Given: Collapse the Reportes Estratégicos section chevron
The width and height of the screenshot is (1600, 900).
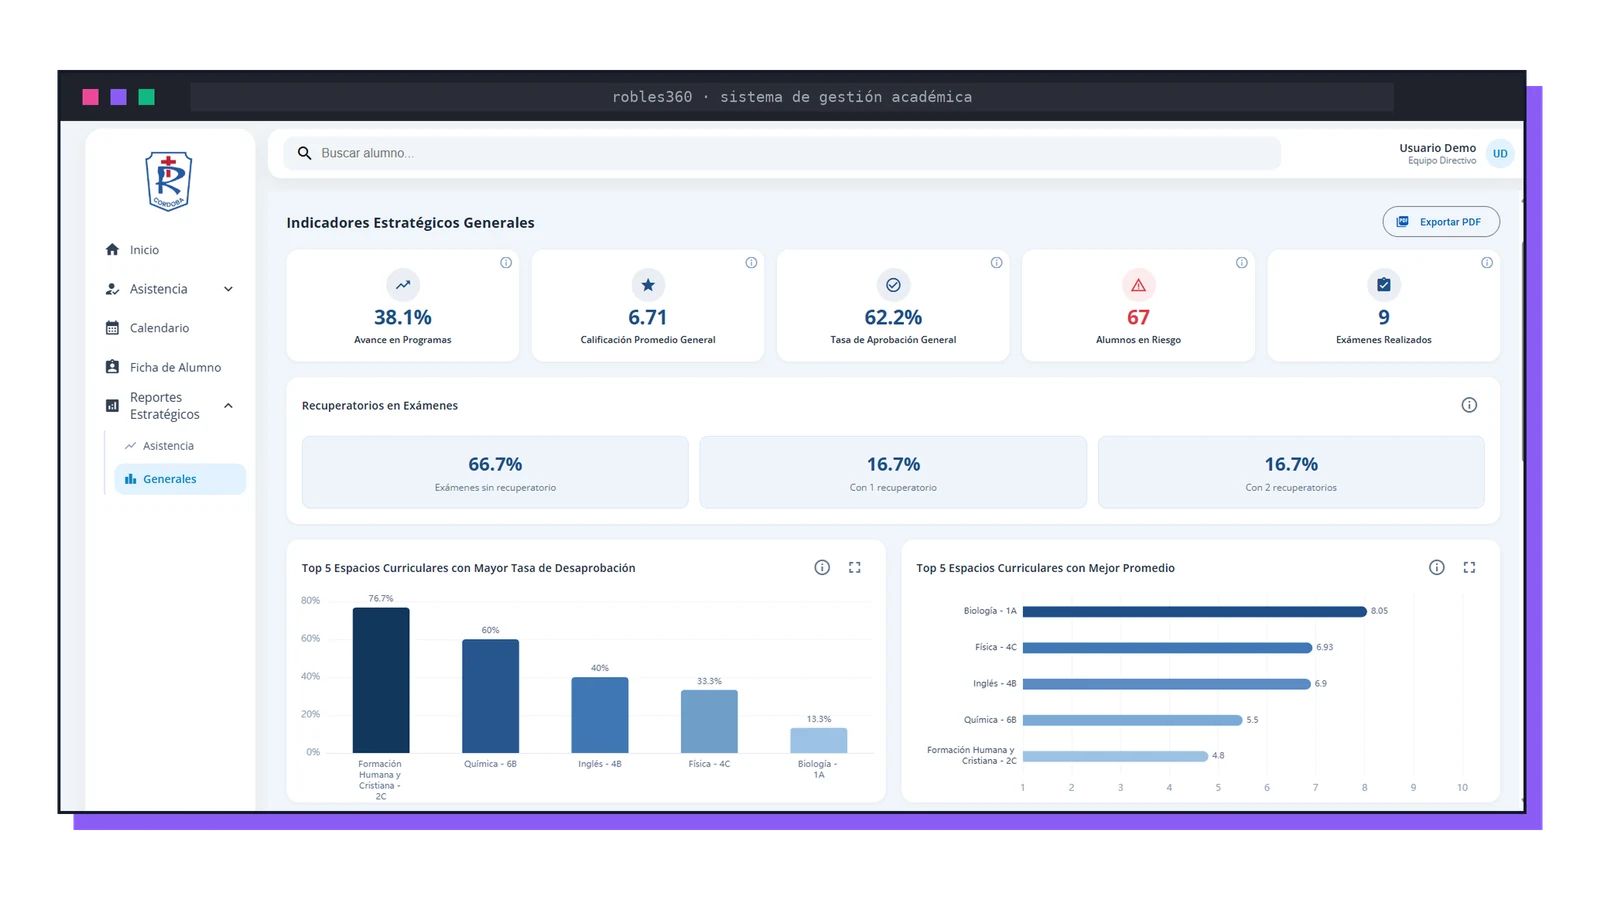Looking at the screenshot, I should pos(228,406).
